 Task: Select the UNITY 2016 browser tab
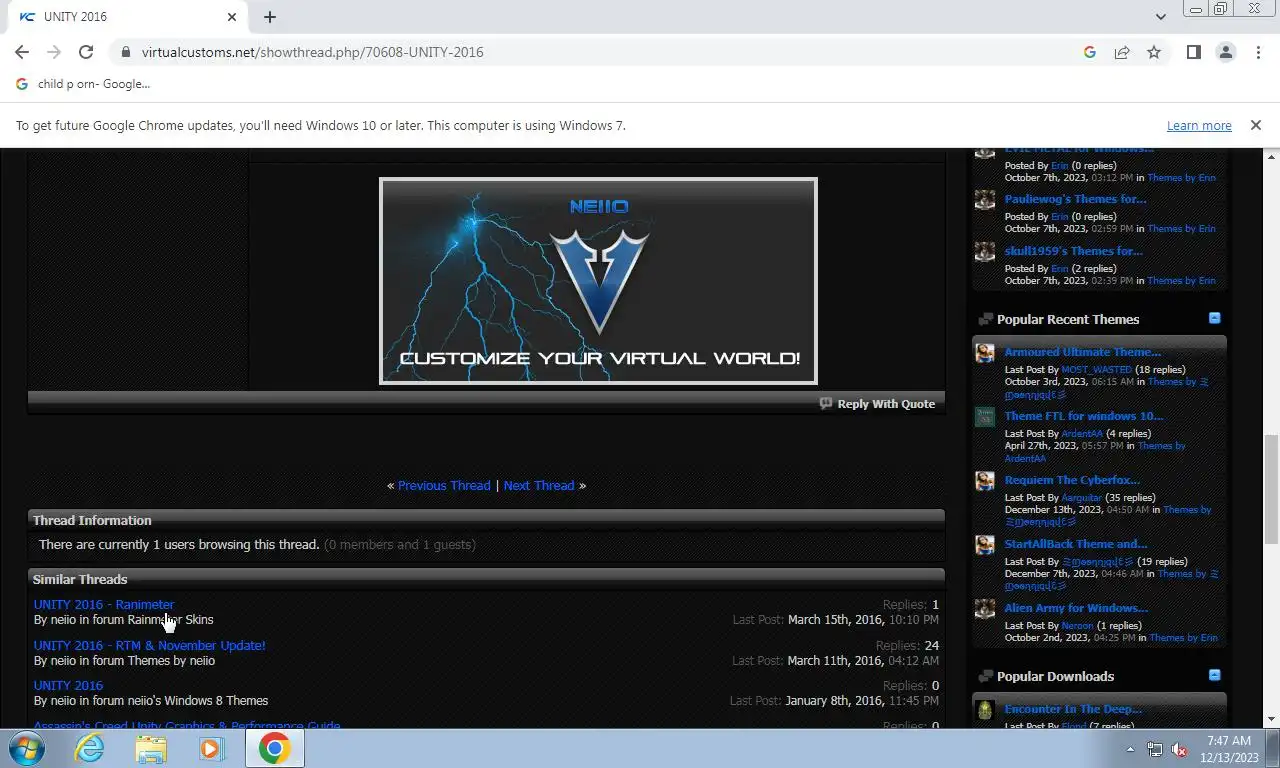tap(125, 17)
